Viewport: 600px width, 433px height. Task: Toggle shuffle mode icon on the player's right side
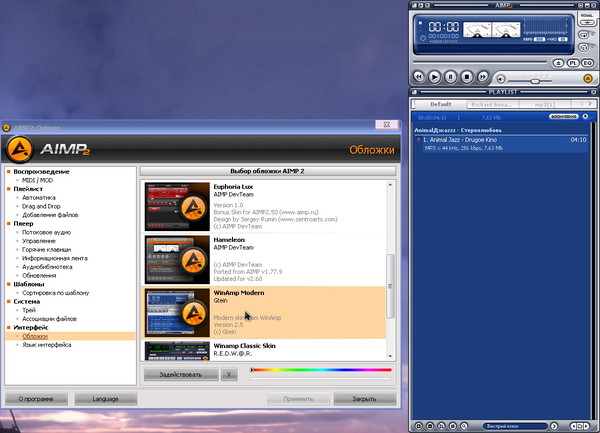tap(584, 47)
